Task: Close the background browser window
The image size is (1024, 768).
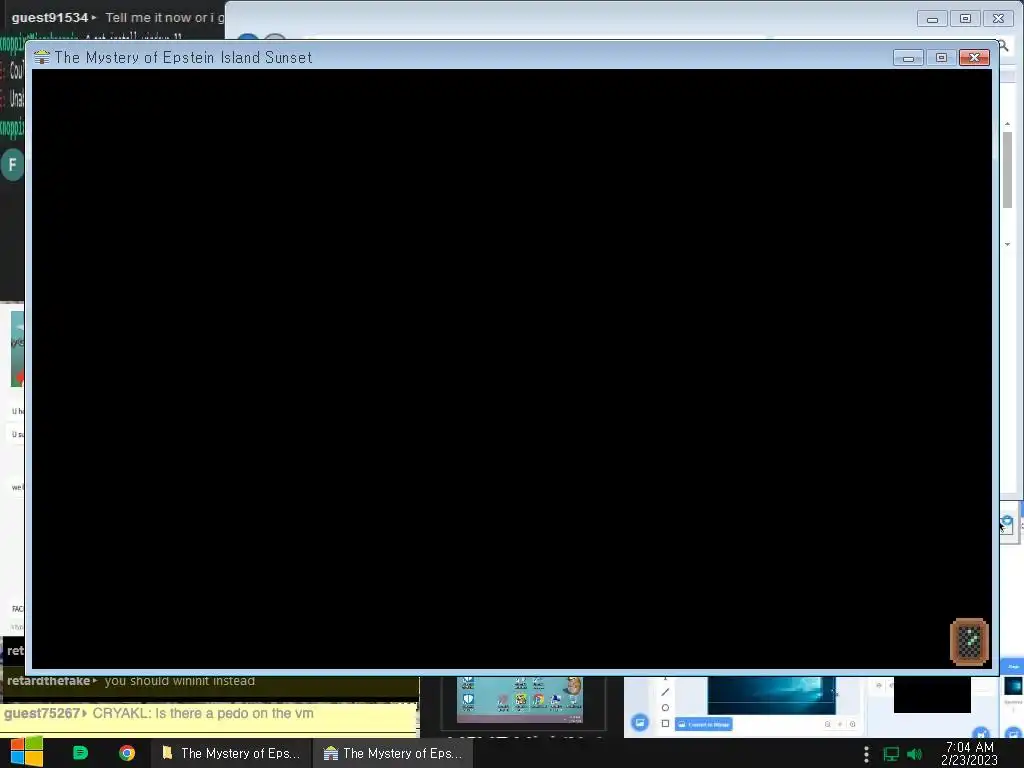Action: coord(999,19)
